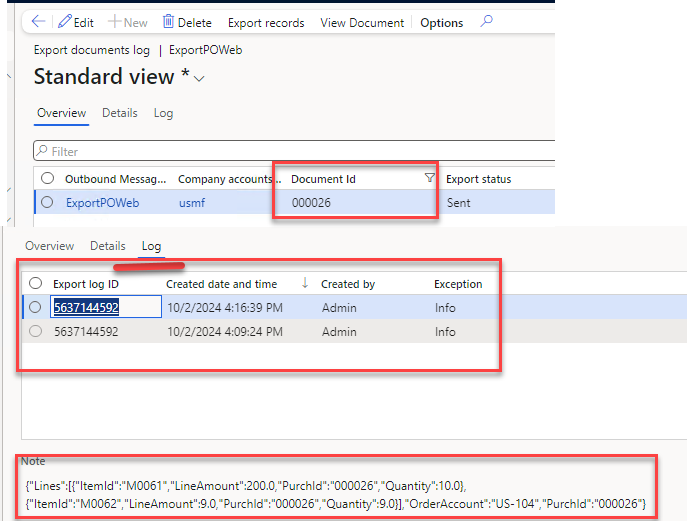Click the search magnifier icon in toolbar

[x=486, y=21]
